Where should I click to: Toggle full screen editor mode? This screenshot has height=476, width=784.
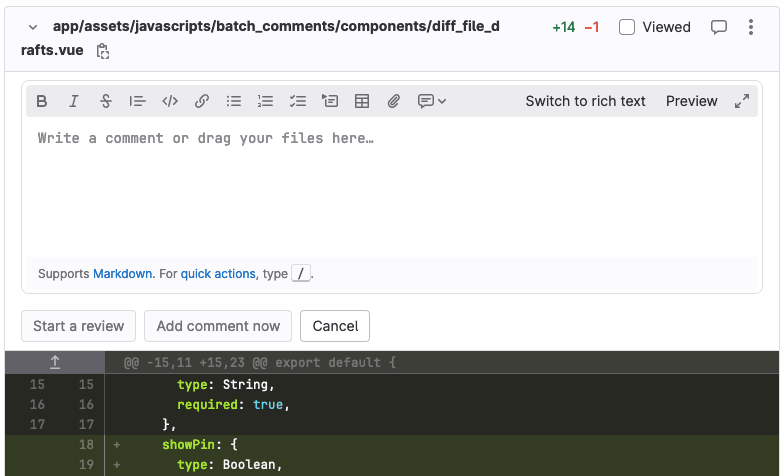(742, 101)
